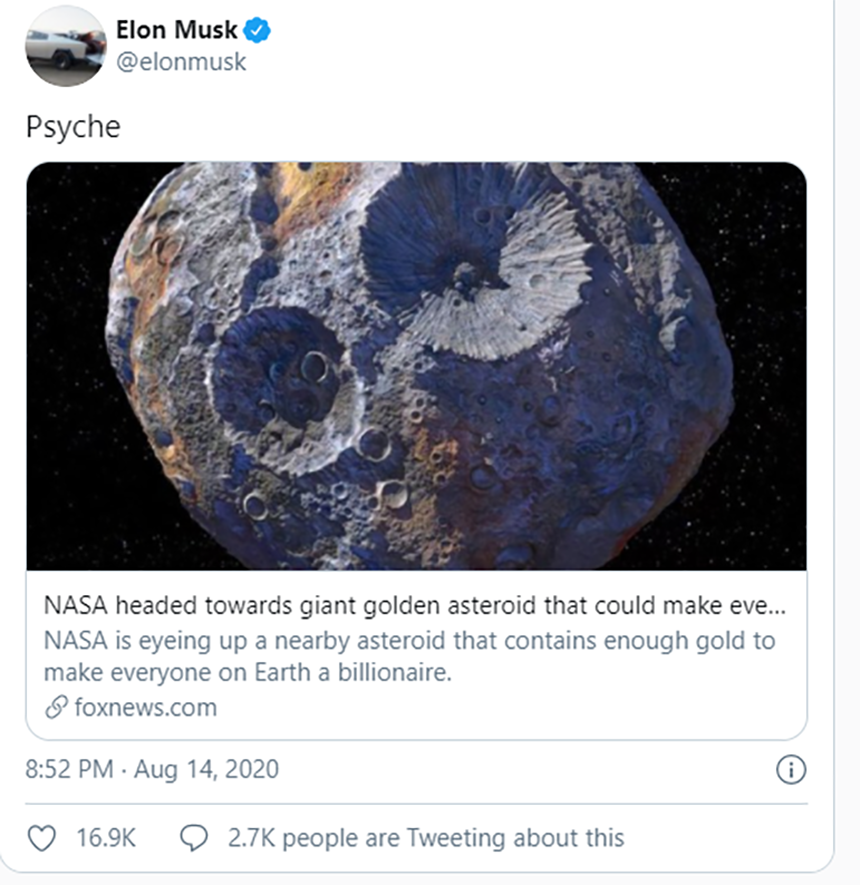Image resolution: width=860 pixels, height=885 pixels.
Task: Open Elon Musk's profile avatar picture
Action: click(x=66, y=46)
